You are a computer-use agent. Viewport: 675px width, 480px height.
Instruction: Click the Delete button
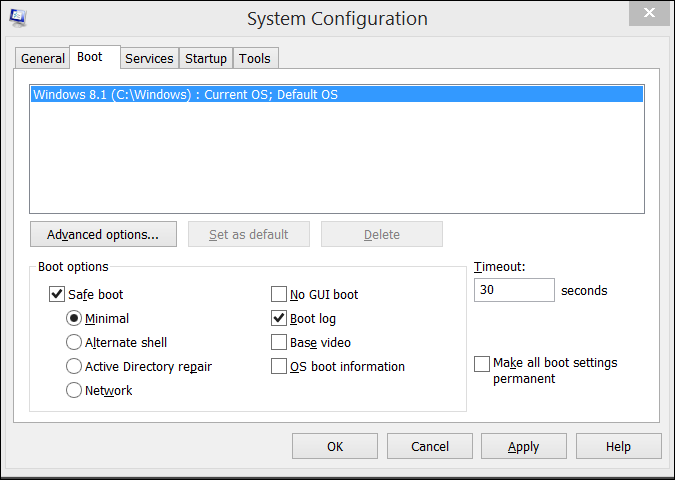pos(382,234)
